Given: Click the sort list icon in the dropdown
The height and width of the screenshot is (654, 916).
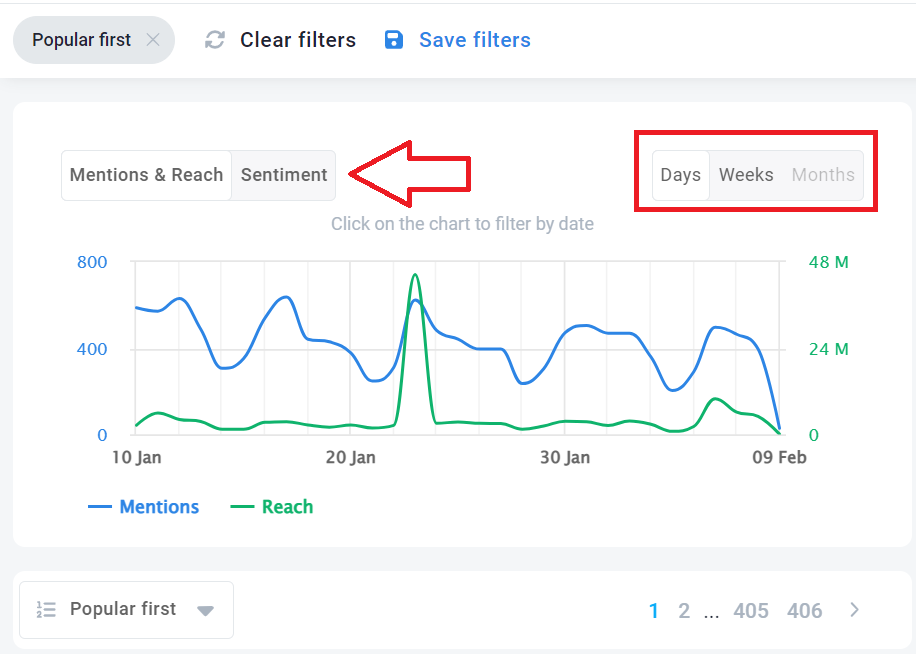Looking at the screenshot, I should (46, 609).
